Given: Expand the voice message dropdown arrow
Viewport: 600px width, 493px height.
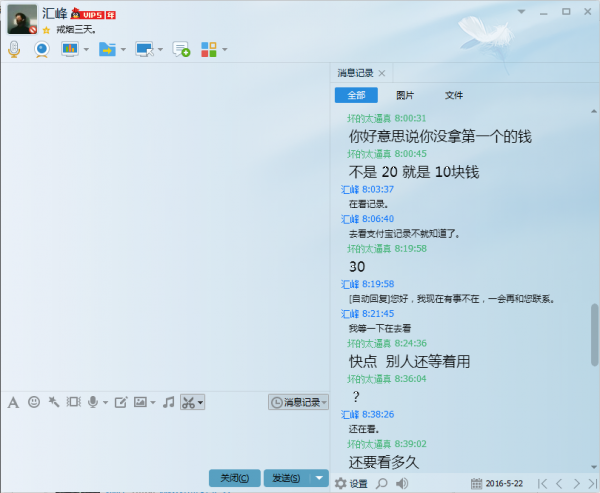Looking at the screenshot, I should pos(105,403).
